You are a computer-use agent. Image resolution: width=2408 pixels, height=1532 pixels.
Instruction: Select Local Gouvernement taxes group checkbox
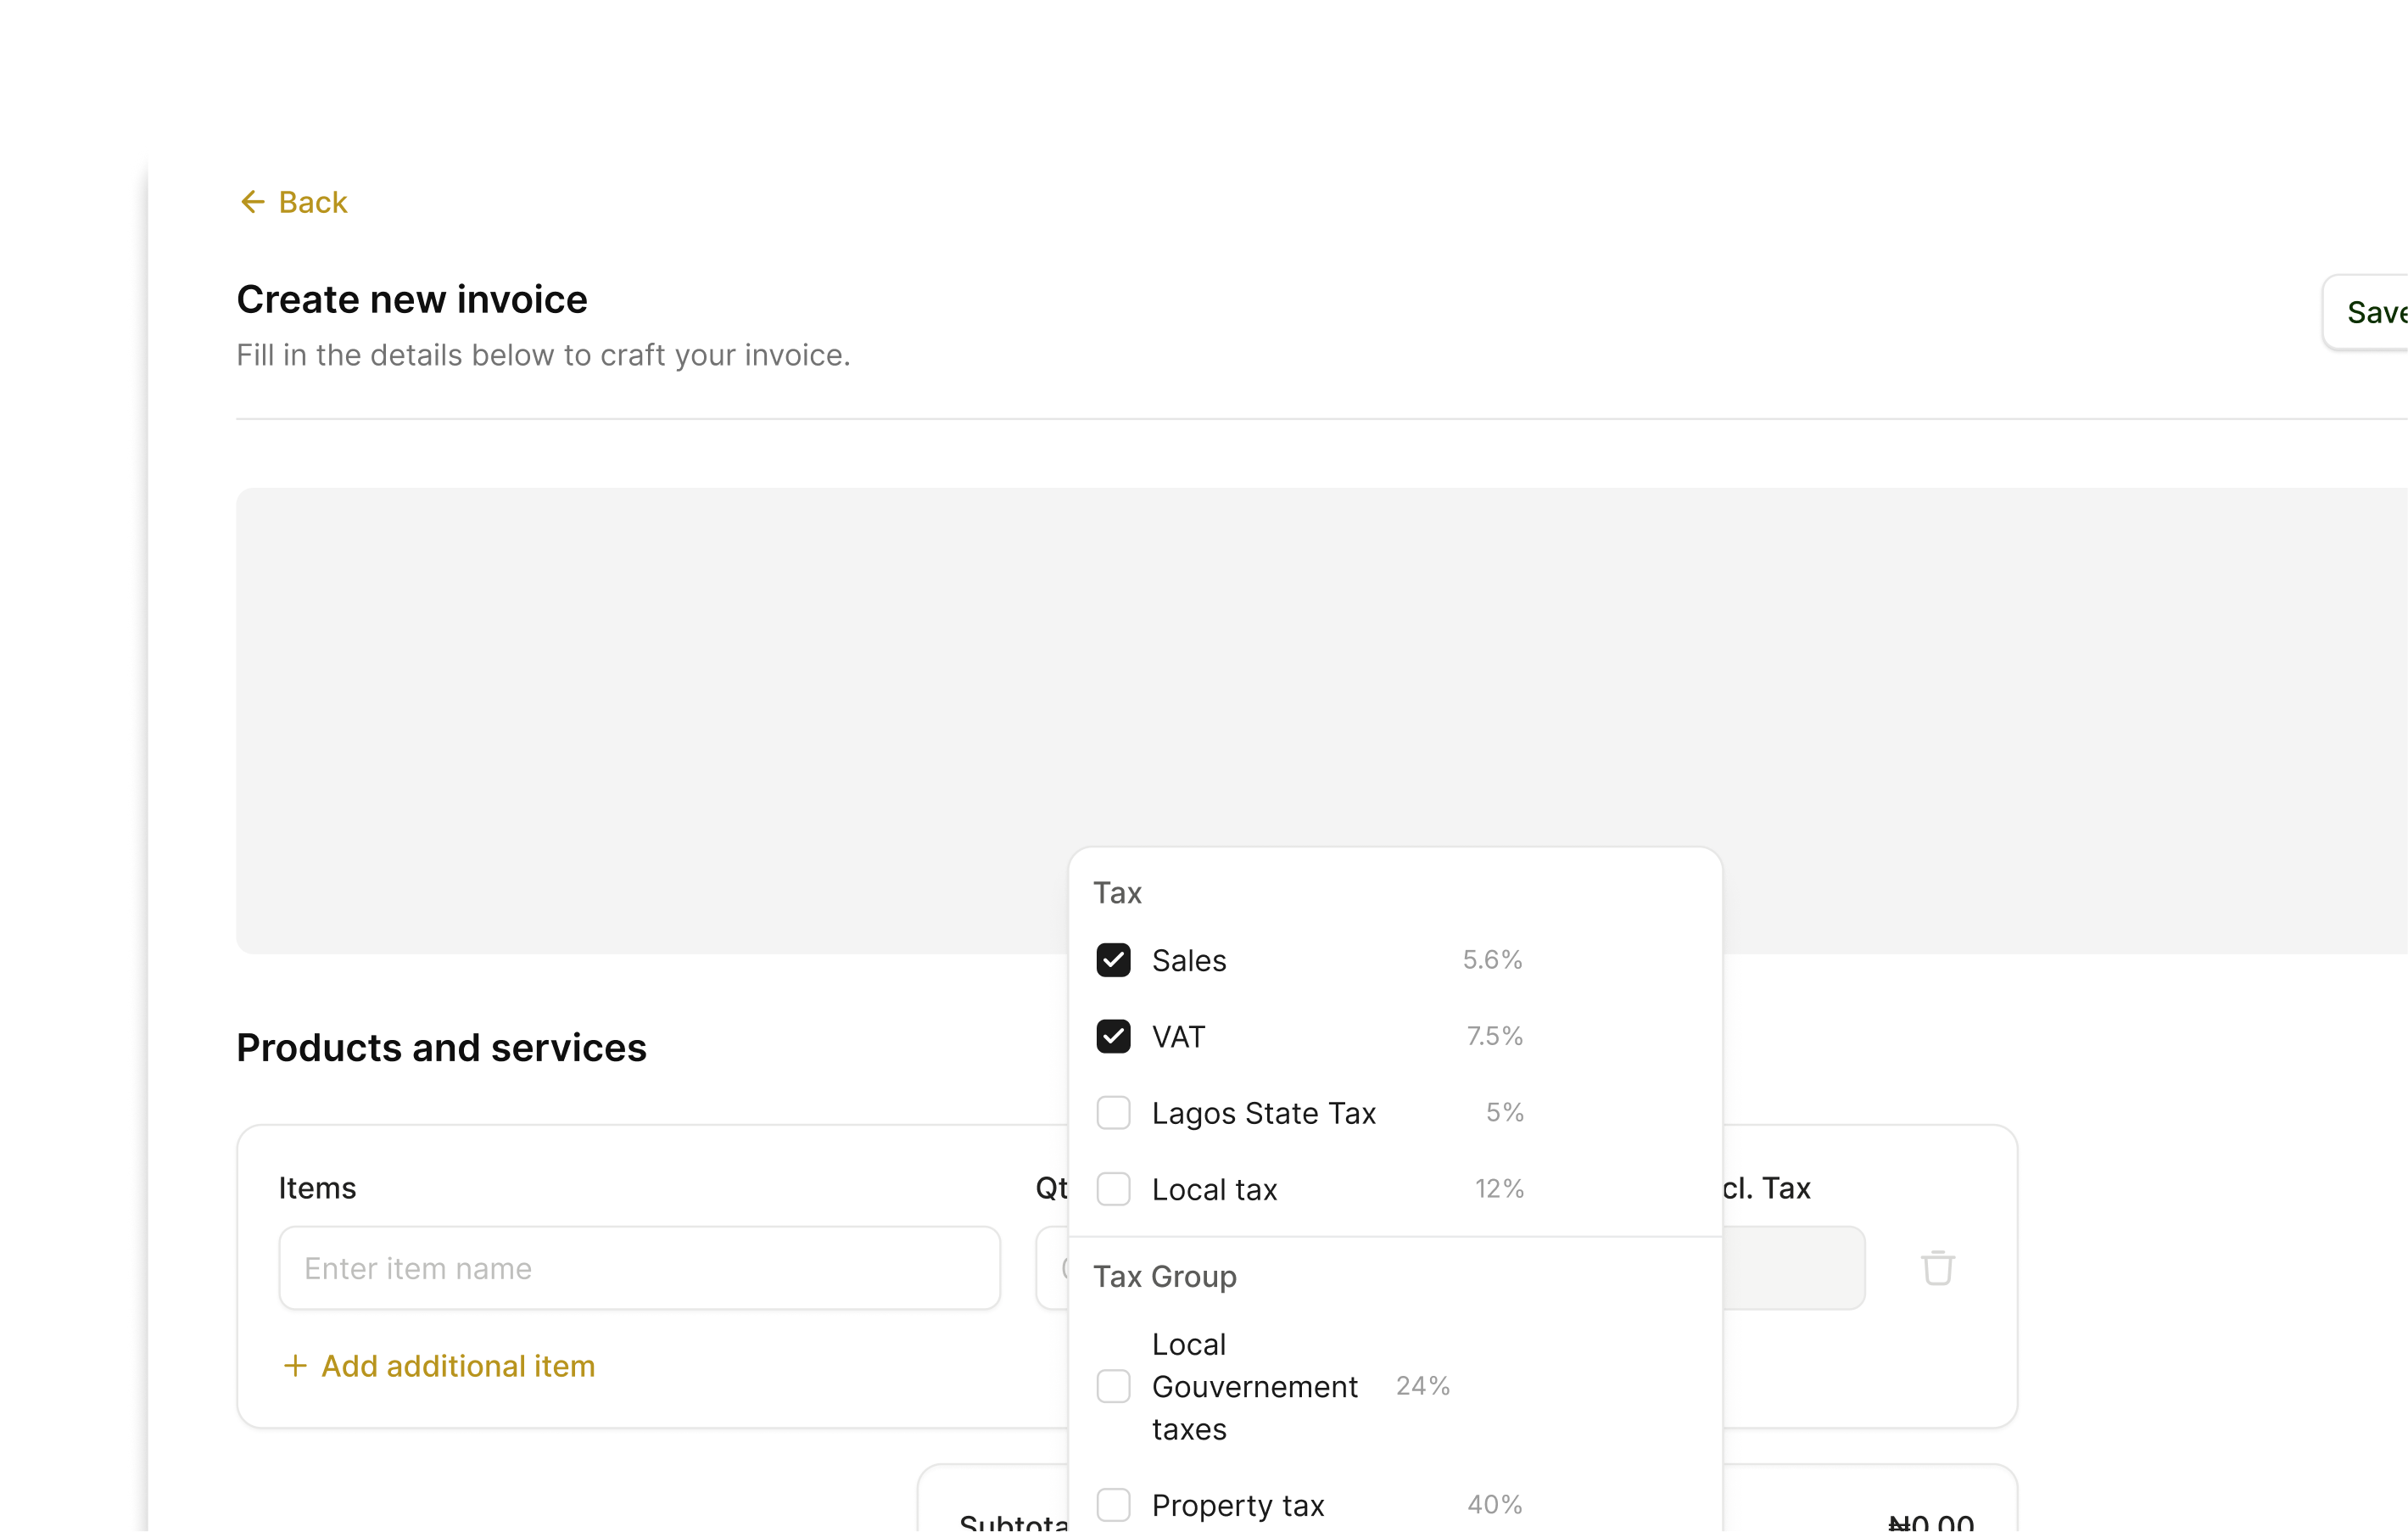coord(1113,1387)
